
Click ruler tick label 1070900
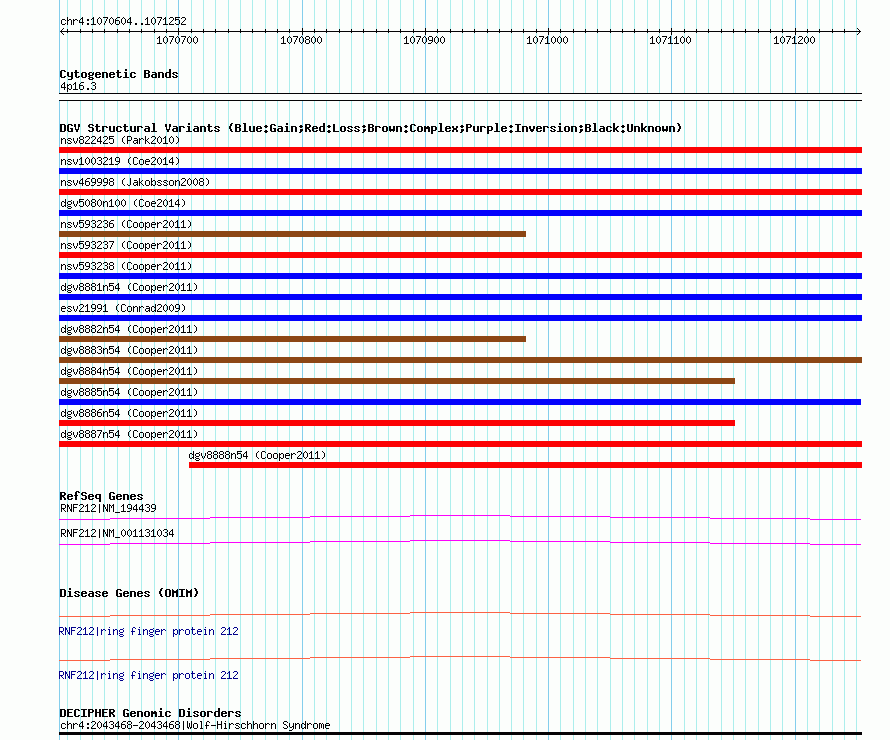coord(424,40)
